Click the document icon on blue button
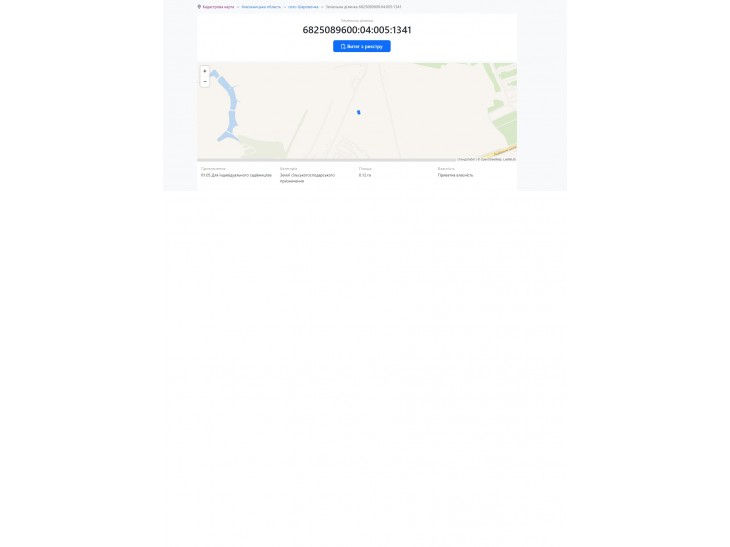The image size is (730, 547). point(343,47)
